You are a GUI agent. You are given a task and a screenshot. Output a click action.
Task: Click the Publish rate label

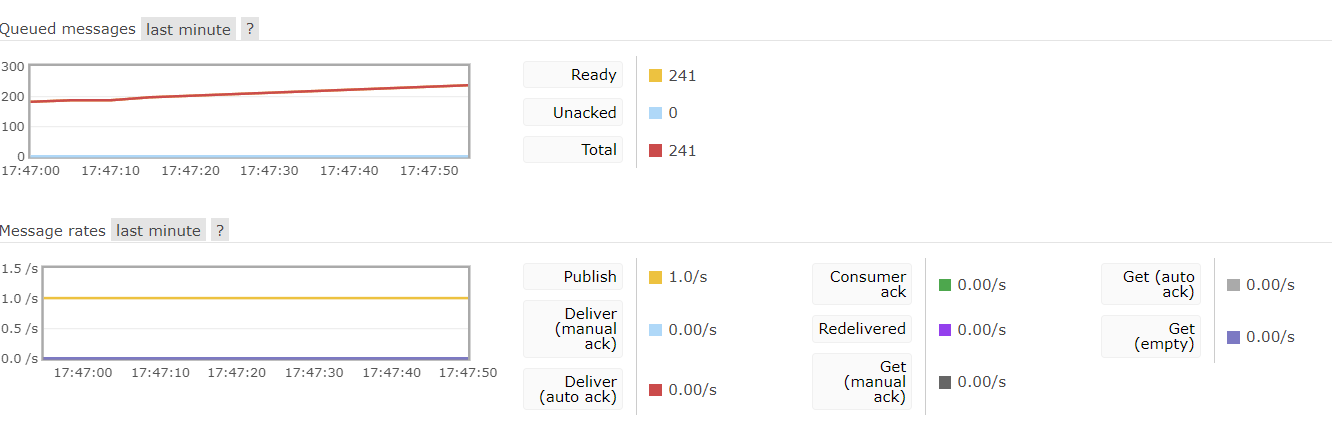point(573,277)
